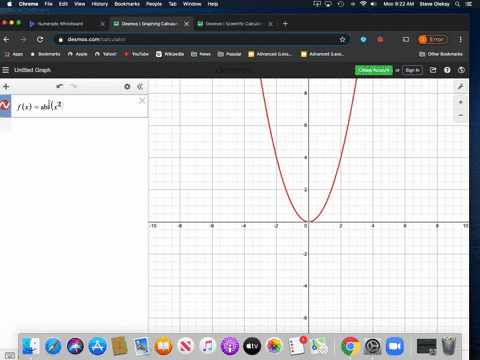Open the Desmos hamburger menu
Screen dimensions: 480x360
coord(5,70)
